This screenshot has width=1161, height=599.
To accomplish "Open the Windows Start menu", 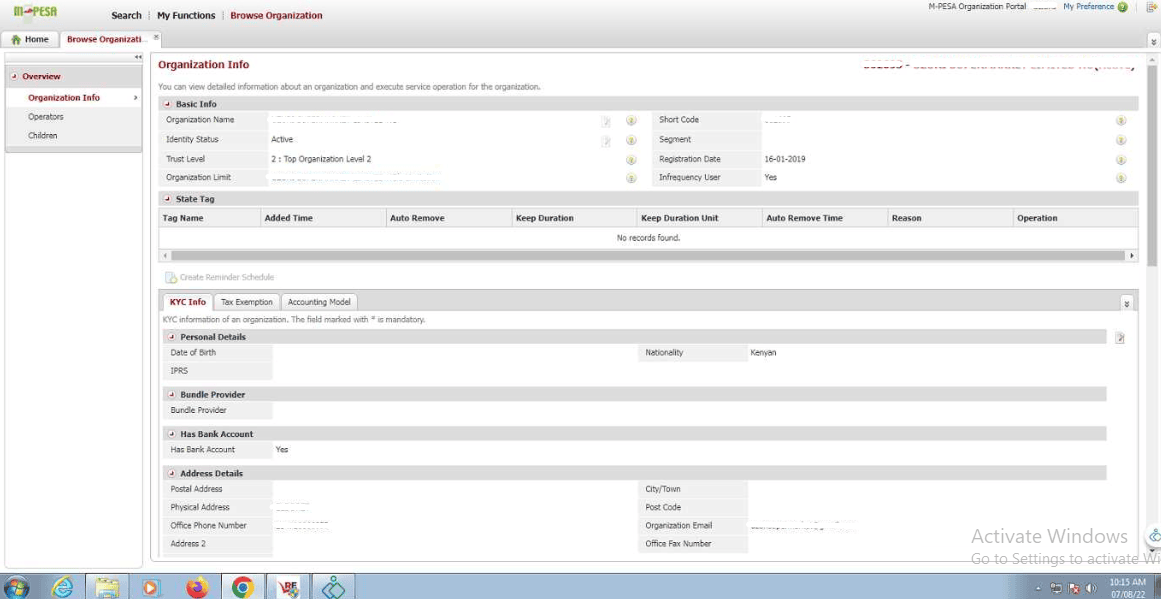I will [x=17, y=587].
